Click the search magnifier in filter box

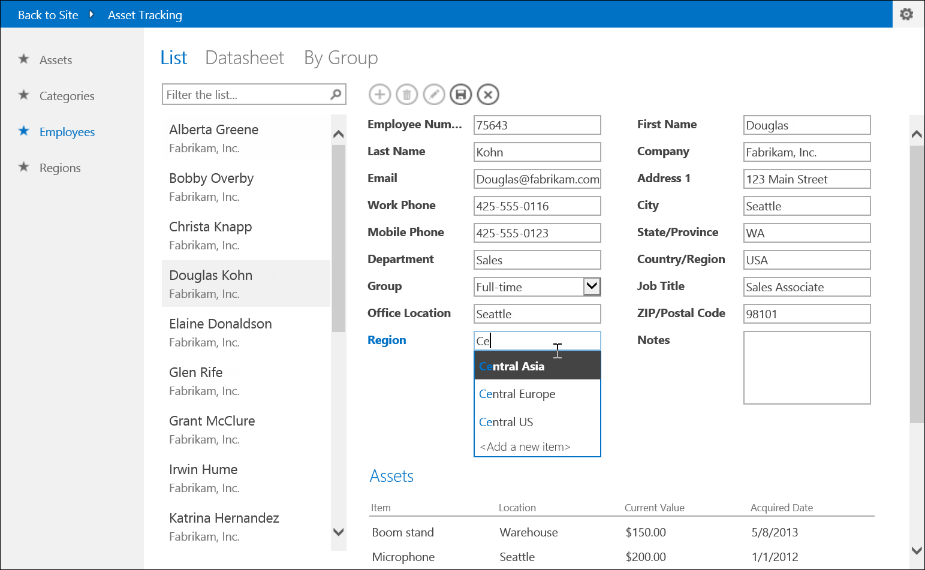click(x=336, y=94)
